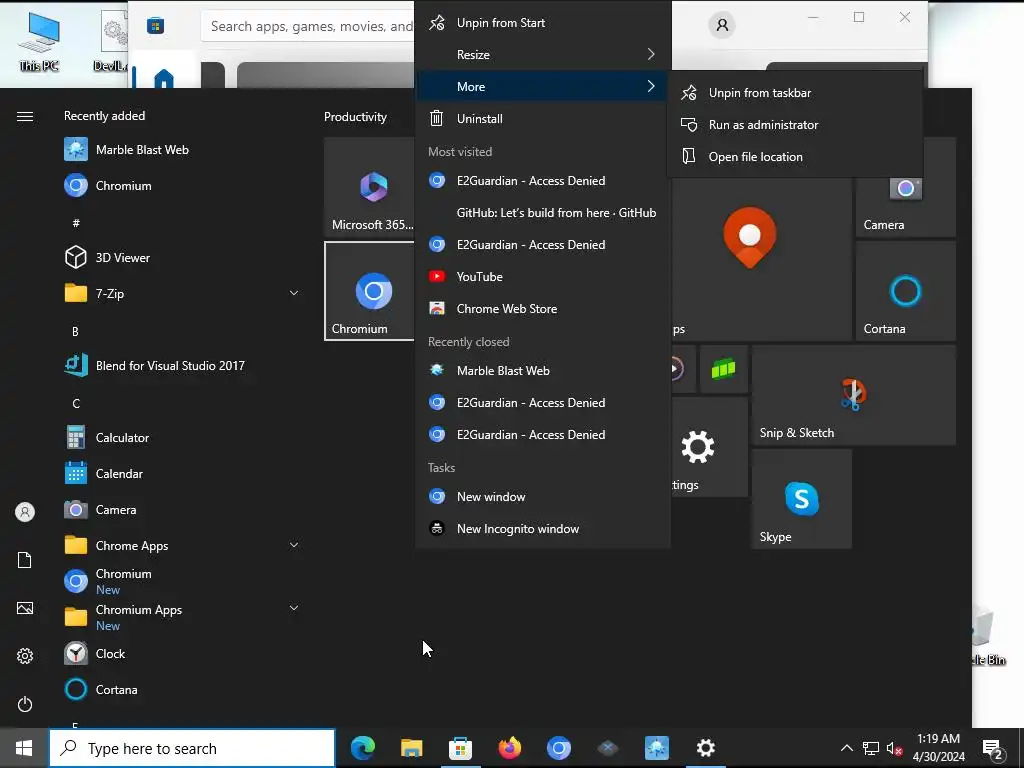Select Unpin from Start

click(x=543, y=23)
